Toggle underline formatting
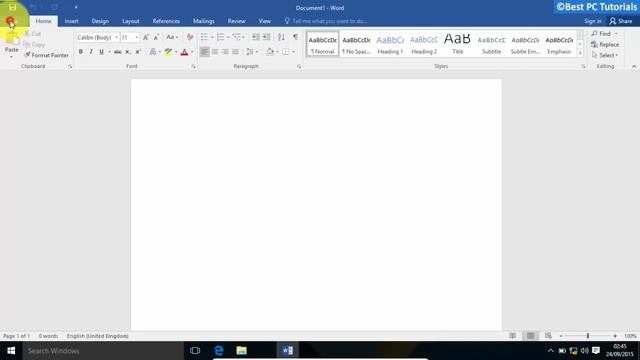 [x=101, y=52]
